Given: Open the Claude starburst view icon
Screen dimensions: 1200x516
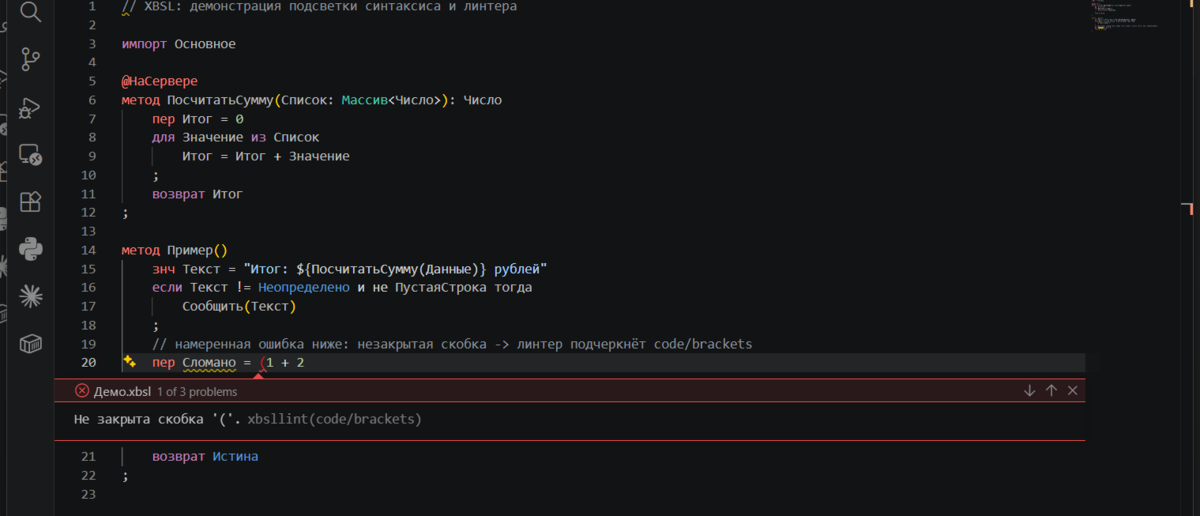Looking at the screenshot, I should pos(31,296).
